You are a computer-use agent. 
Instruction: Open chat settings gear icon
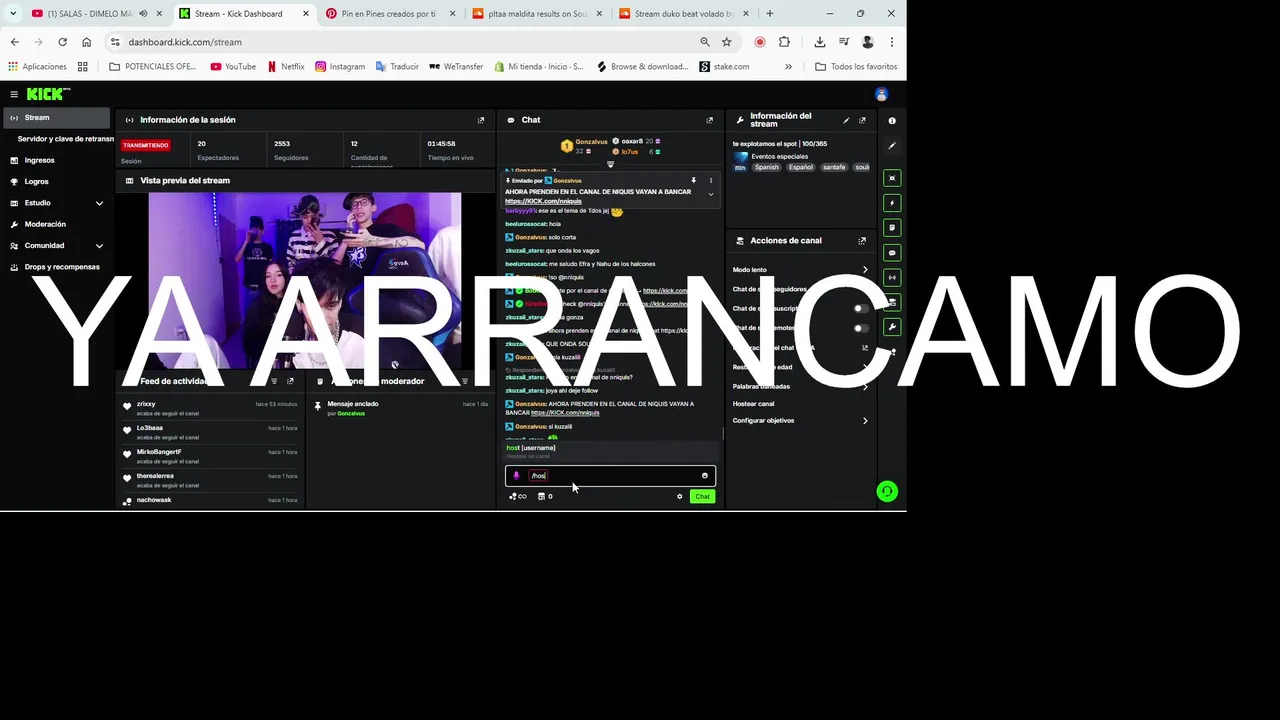680,496
